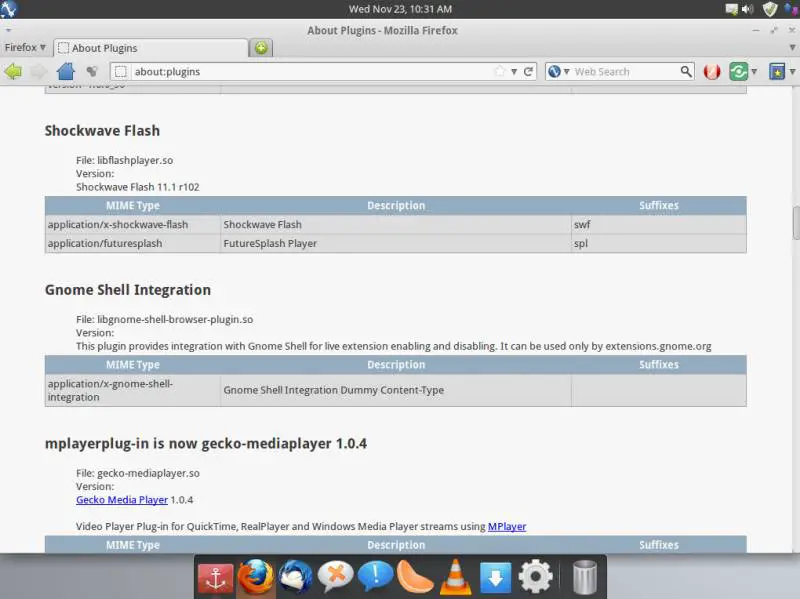
Task: Click the File: gecko-mediaplayer.so line
Action: click(x=138, y=473)
